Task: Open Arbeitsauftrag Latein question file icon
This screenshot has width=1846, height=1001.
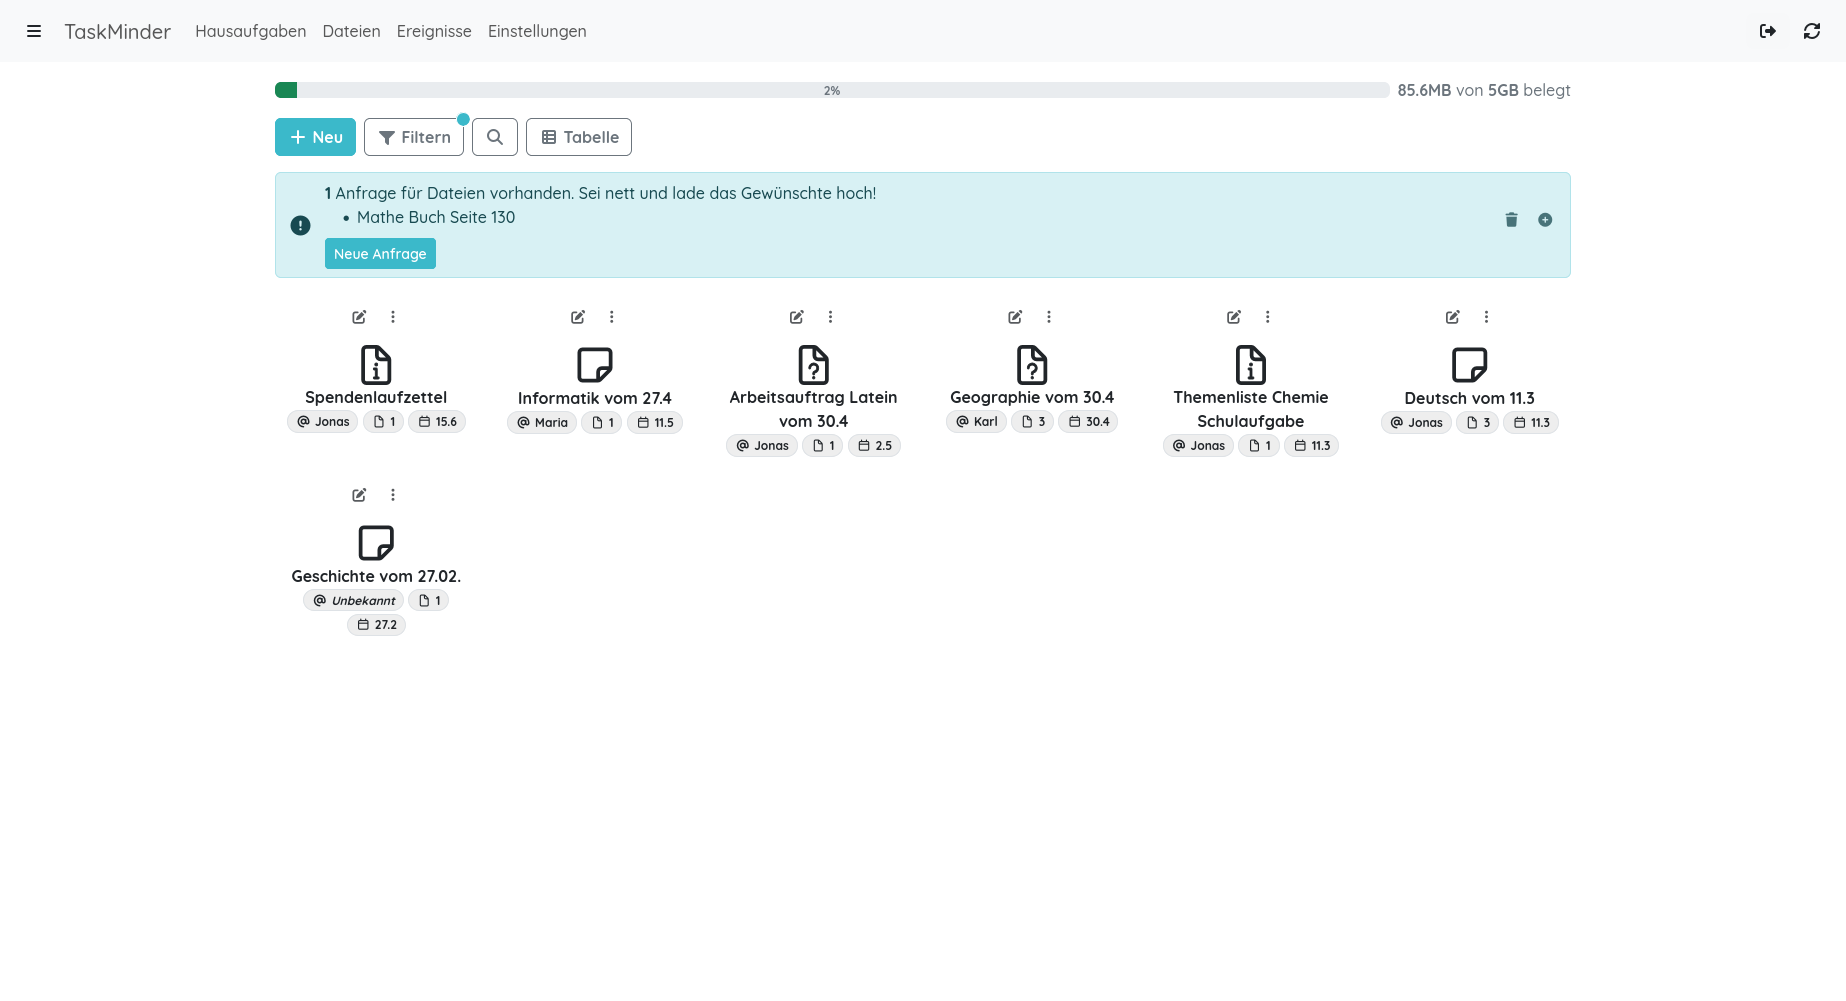Action: (x=814, y=365)
